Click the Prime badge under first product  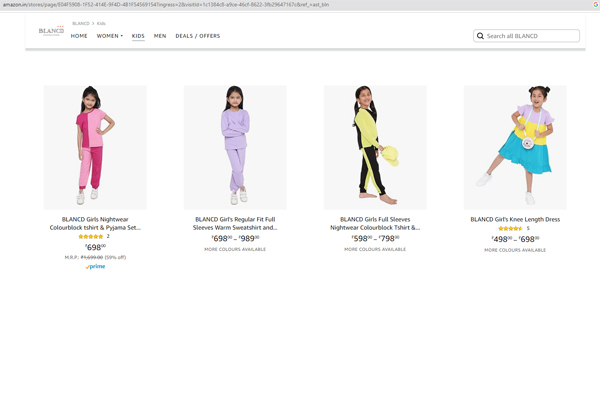click(95, 267)
